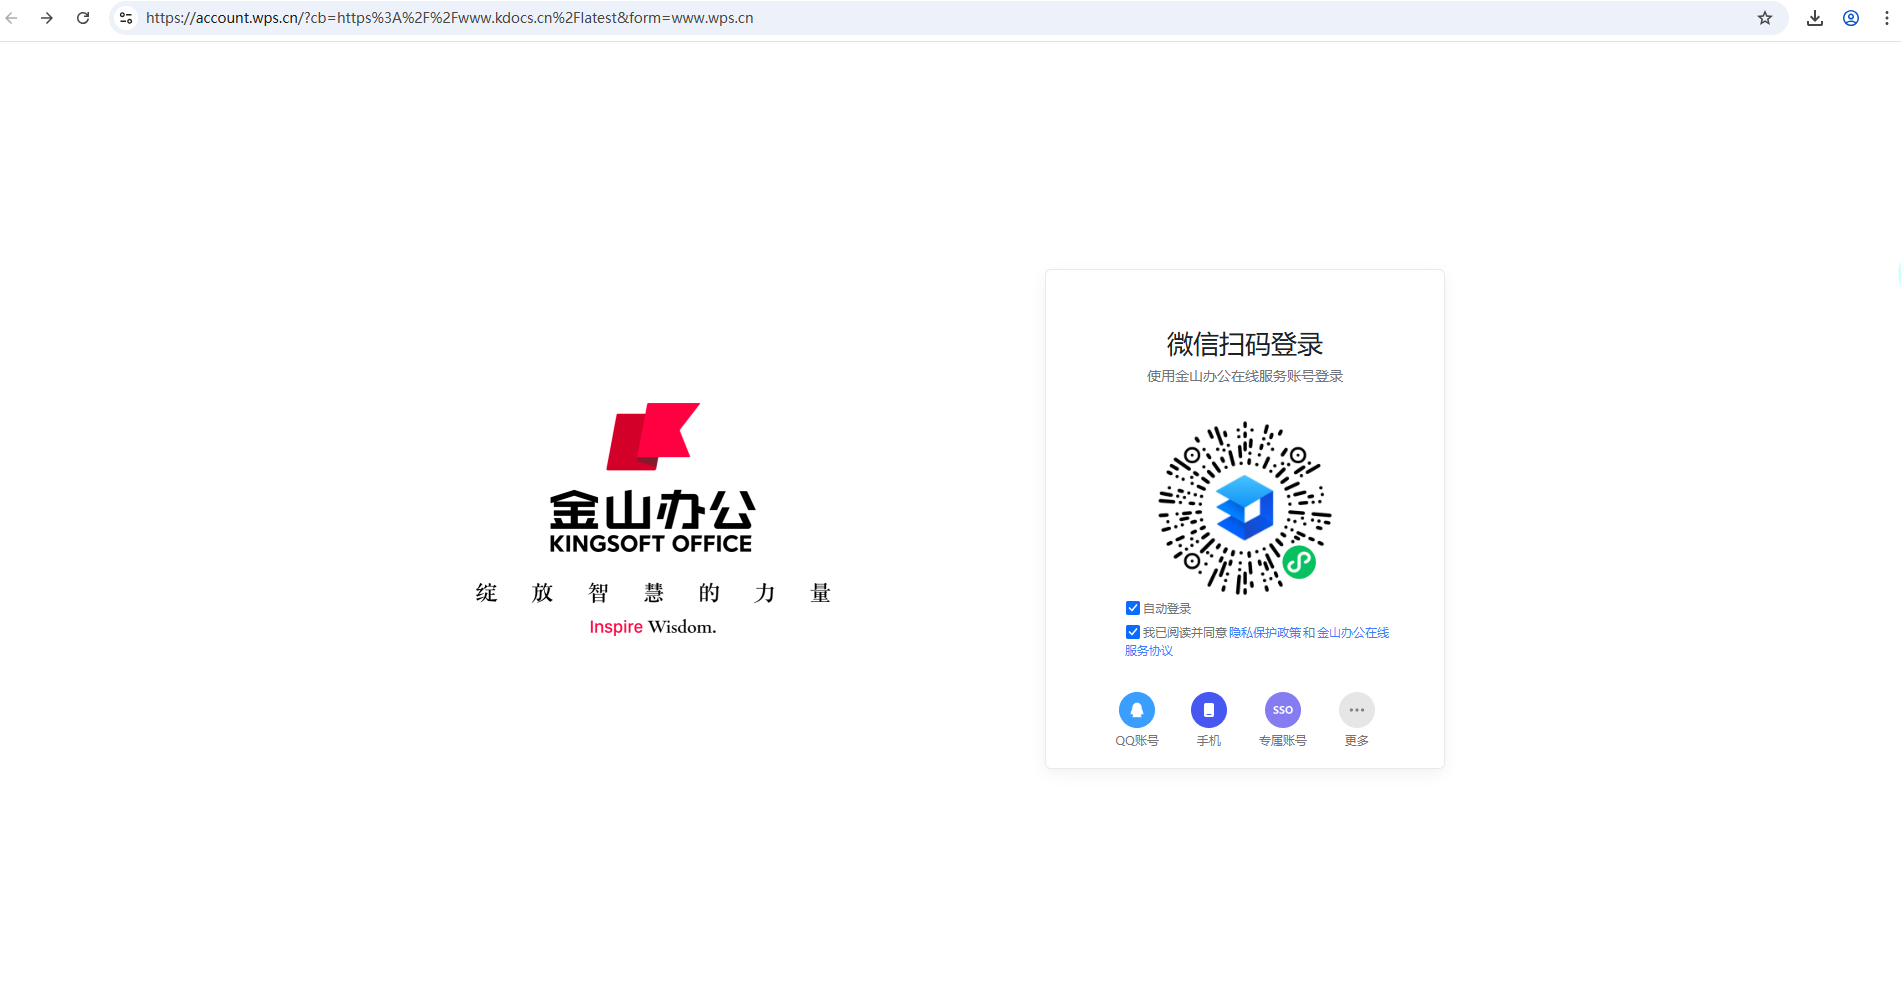Select QQ账号 login option
This screenshot has width=1901, height=981.
[x=1137, y=709]
